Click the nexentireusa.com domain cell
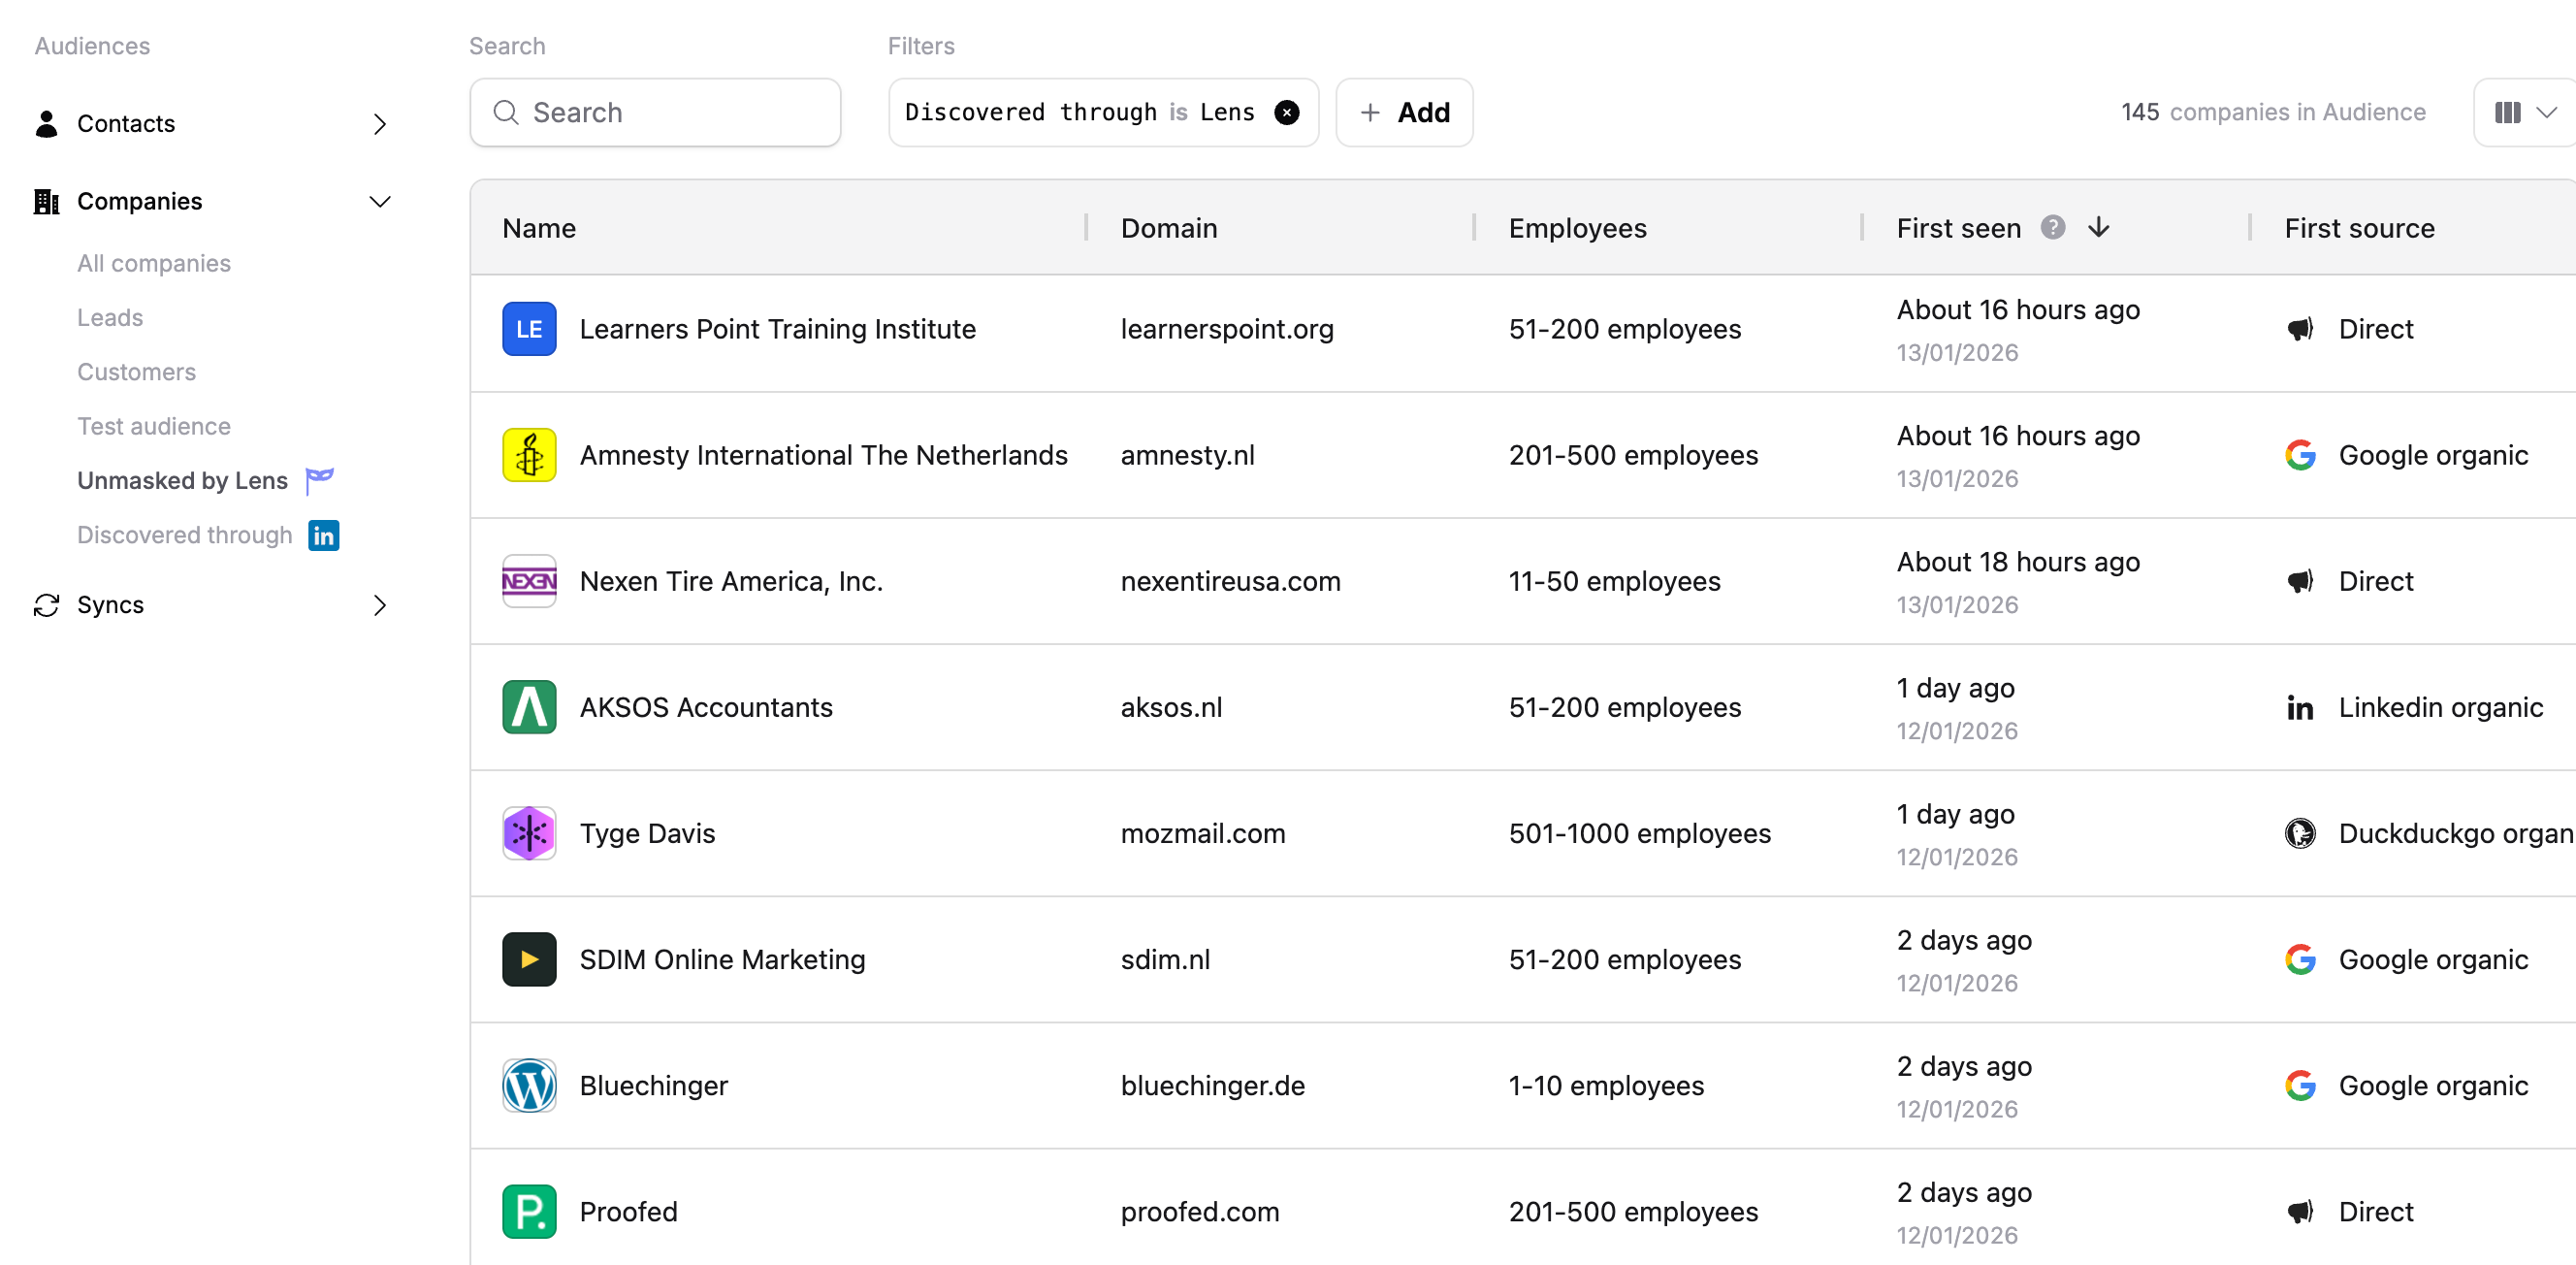 click(x=1231, y=581)
